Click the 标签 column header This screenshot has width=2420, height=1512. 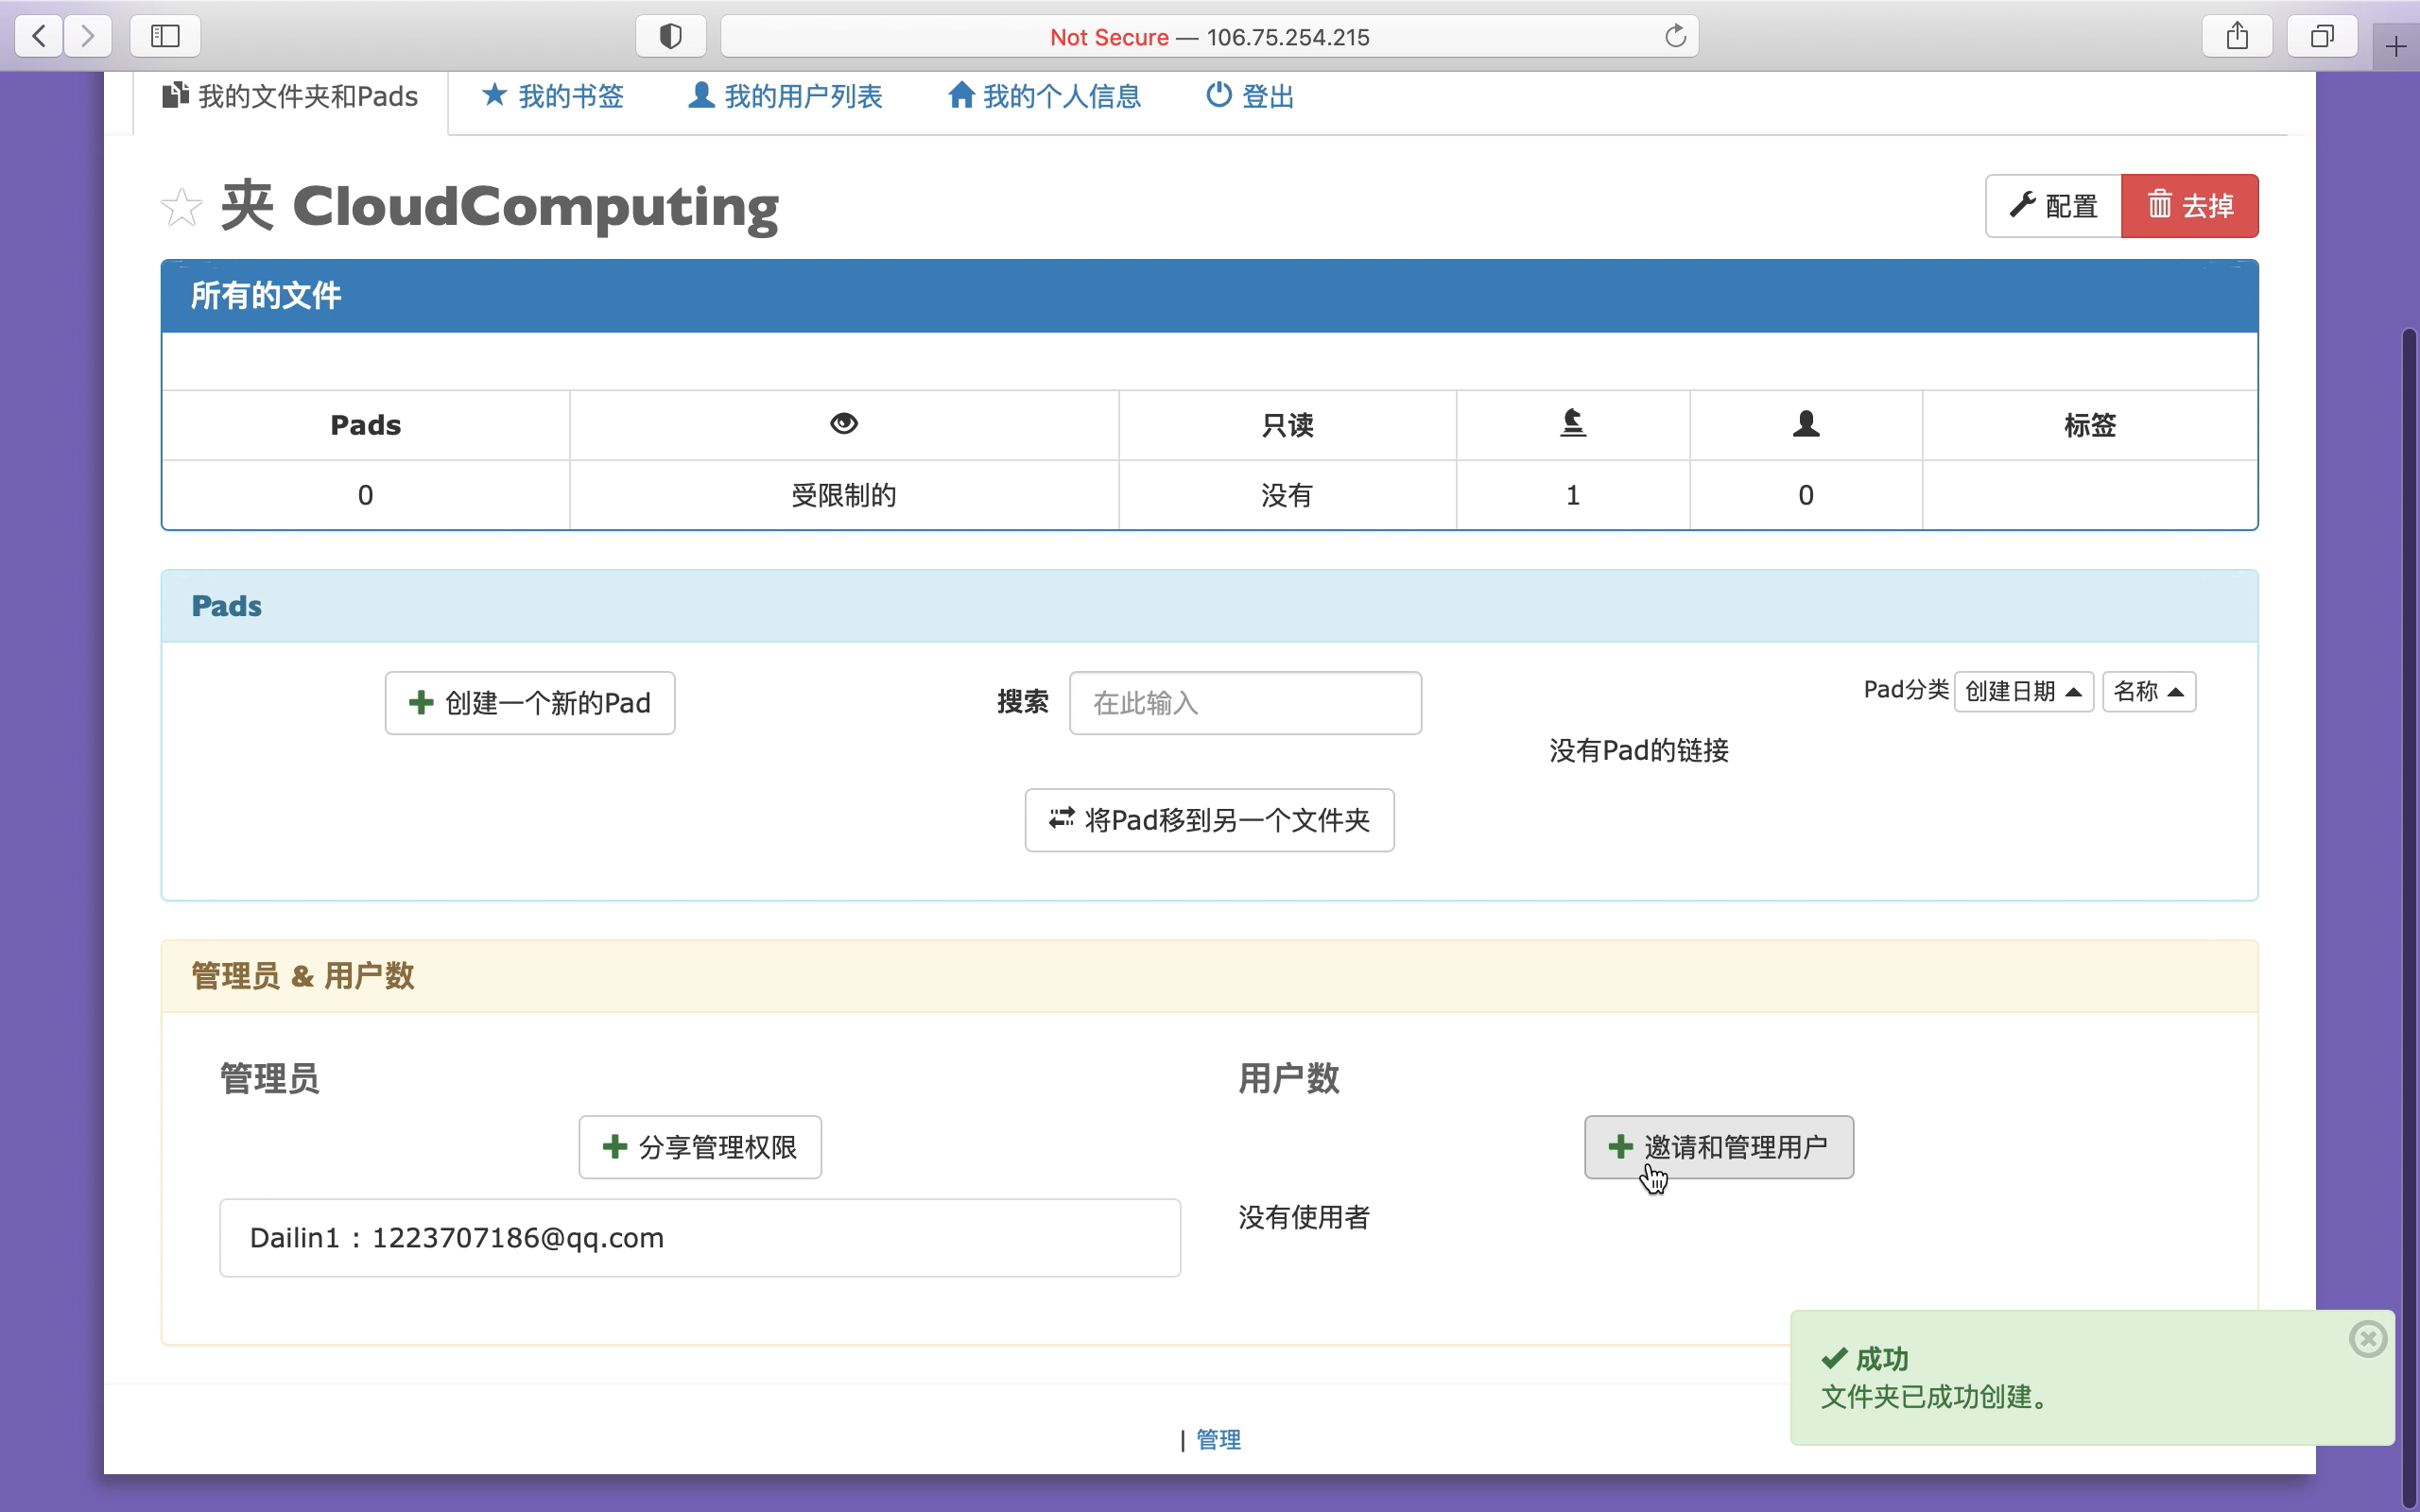click(x=2090, y=425)
